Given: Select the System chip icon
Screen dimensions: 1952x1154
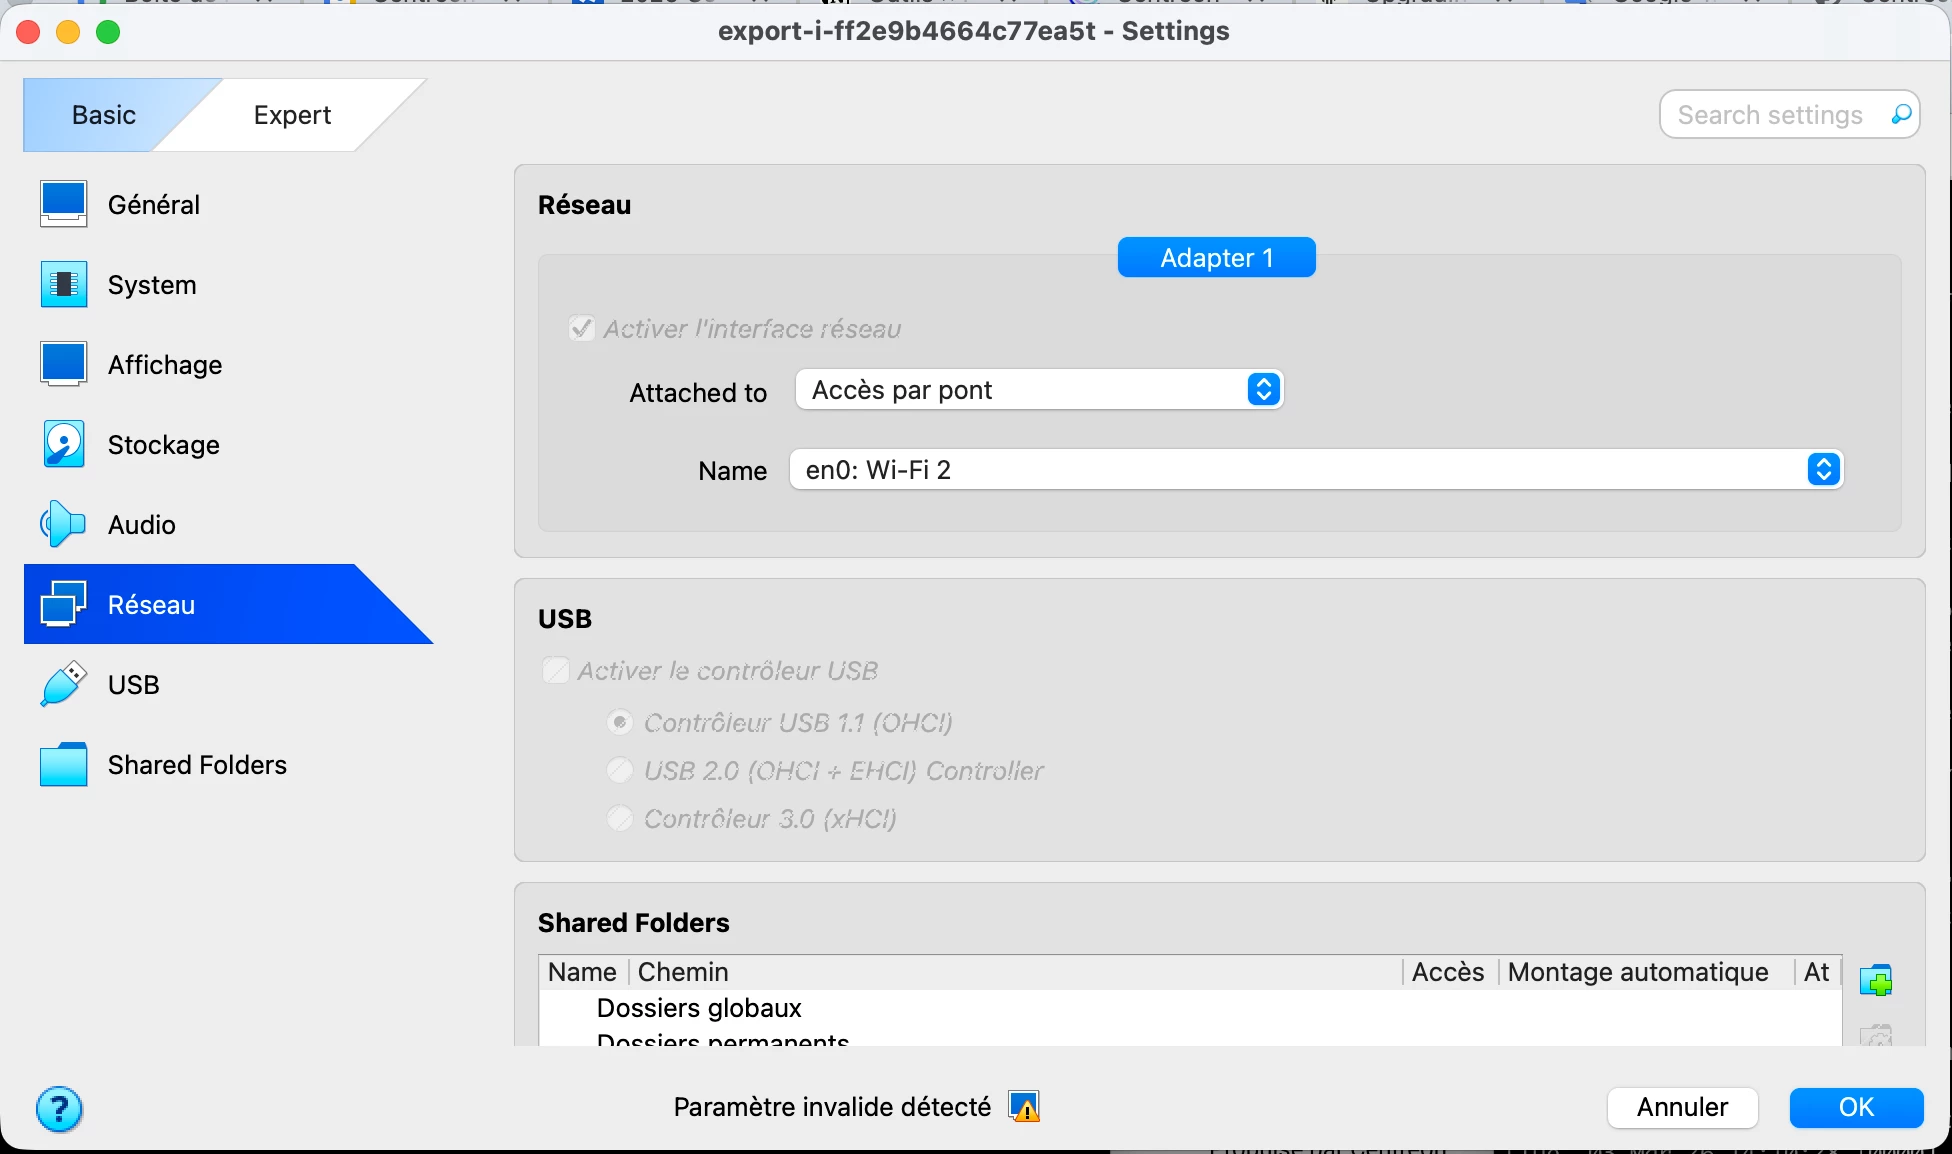Looking at the screenshot, I should [63, 284].
